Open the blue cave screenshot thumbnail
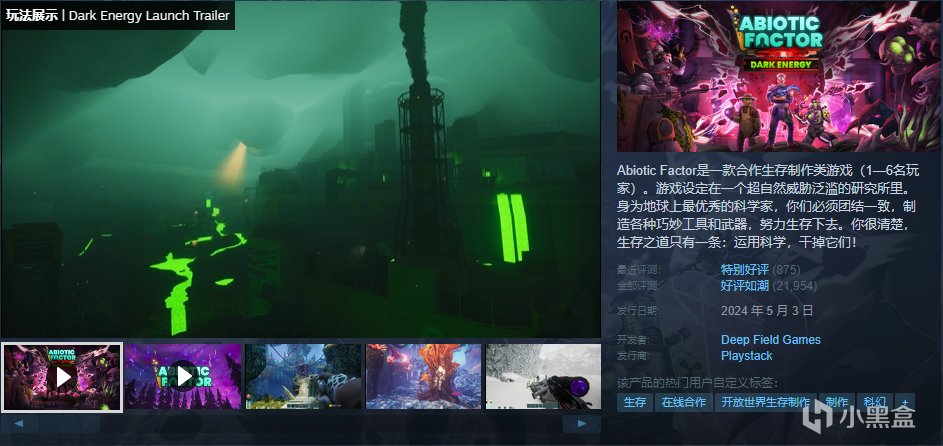Image resolution: width=943 pixels, height=446 pixels. (x=303, y=376)
